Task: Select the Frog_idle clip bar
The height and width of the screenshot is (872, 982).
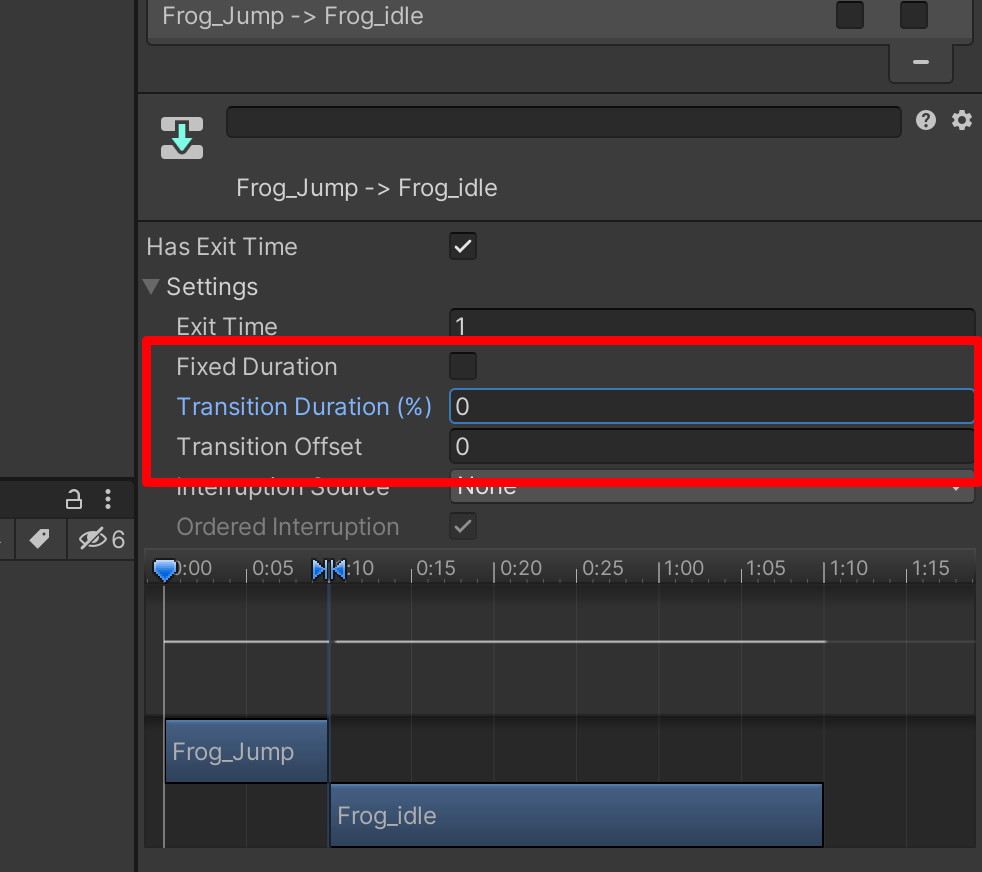Action: 576,815
